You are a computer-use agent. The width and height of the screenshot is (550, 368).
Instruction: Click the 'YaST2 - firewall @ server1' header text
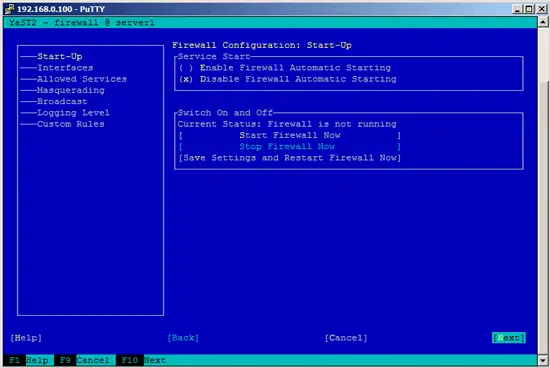[x=82, y=23]
